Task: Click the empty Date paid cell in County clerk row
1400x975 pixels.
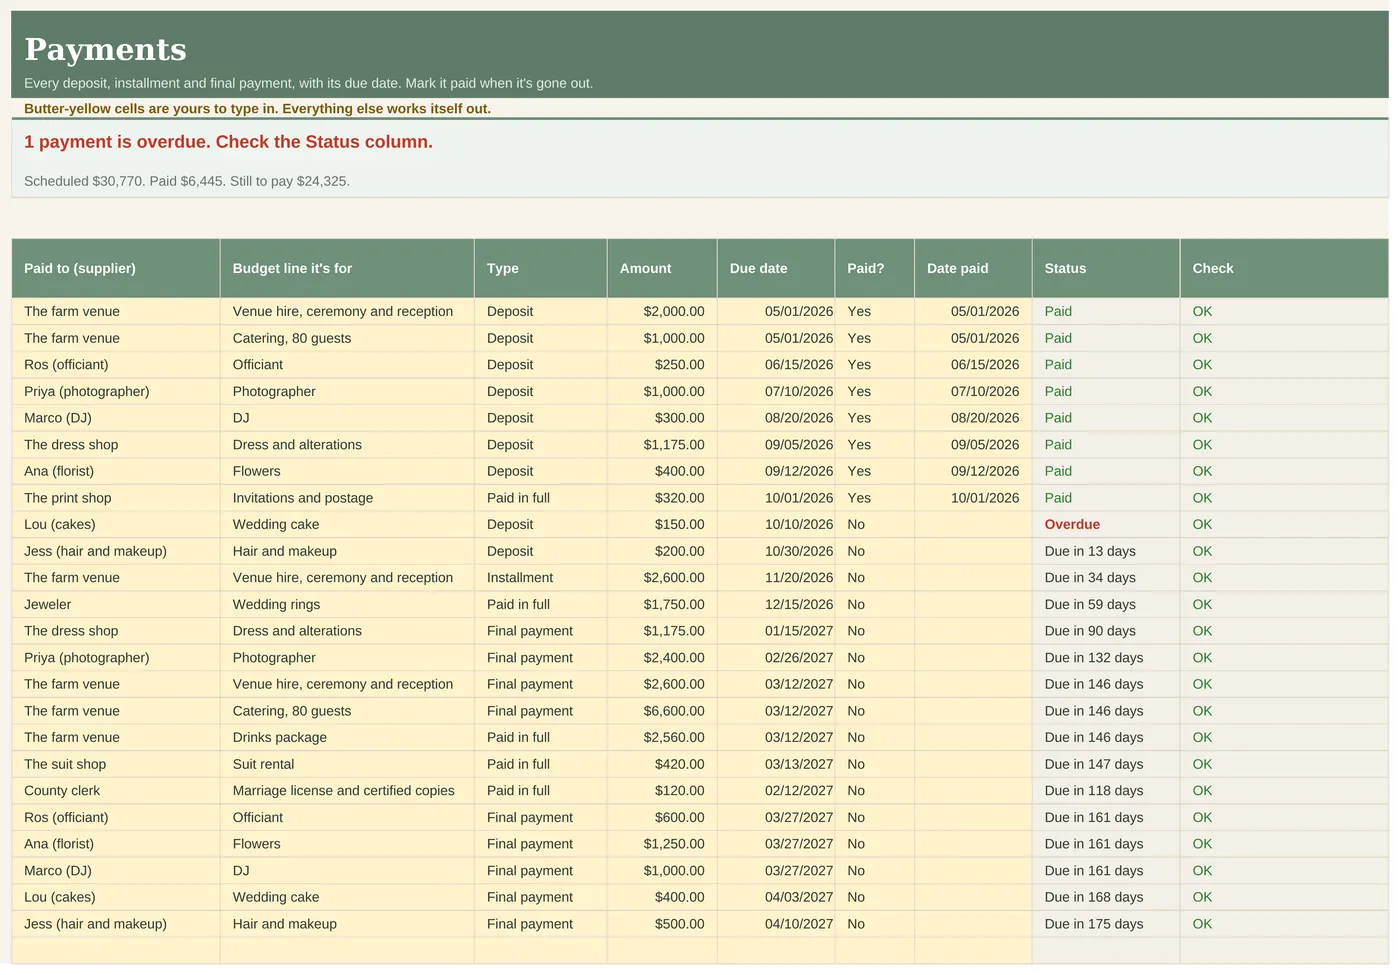Action: (973, 790)
